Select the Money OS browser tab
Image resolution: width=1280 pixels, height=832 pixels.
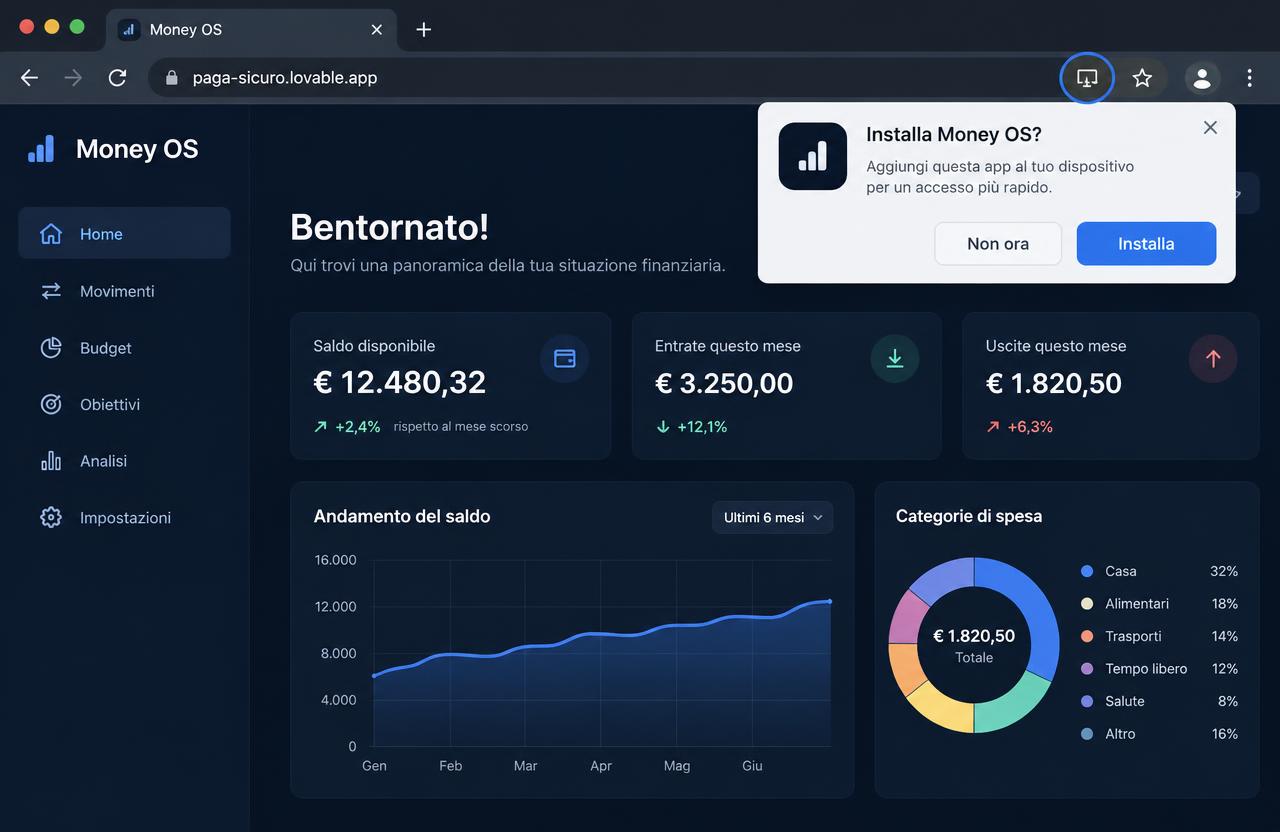250,30
